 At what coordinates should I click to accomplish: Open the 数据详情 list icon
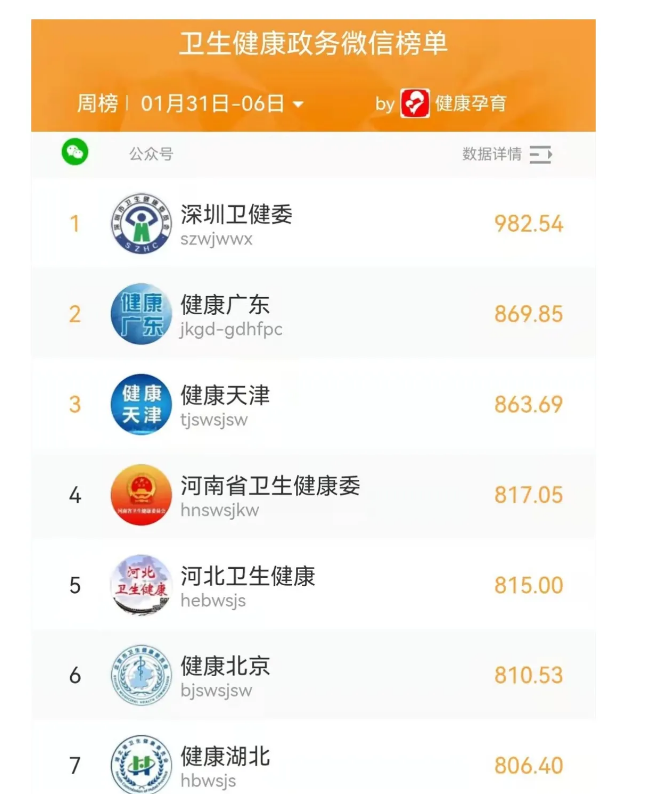[x=540, y=154]
